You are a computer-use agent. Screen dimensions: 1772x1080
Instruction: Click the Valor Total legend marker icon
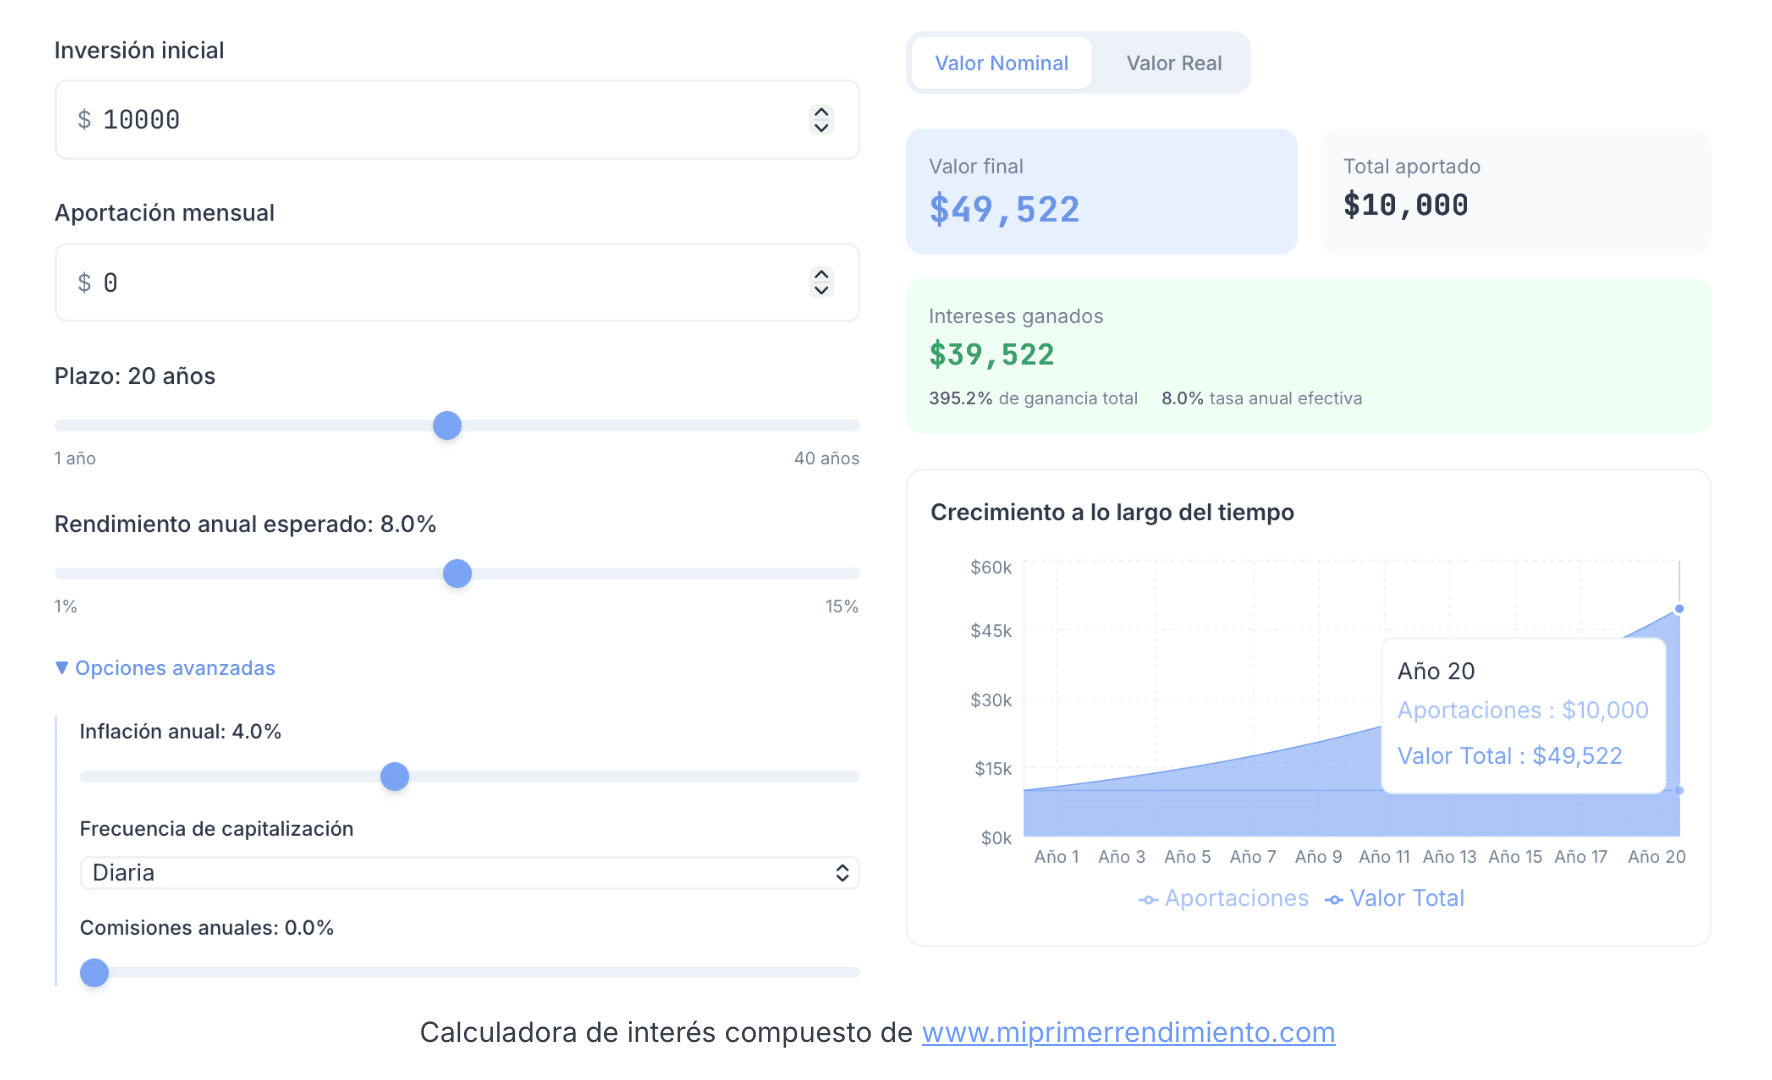click(x=1334, y=900)
